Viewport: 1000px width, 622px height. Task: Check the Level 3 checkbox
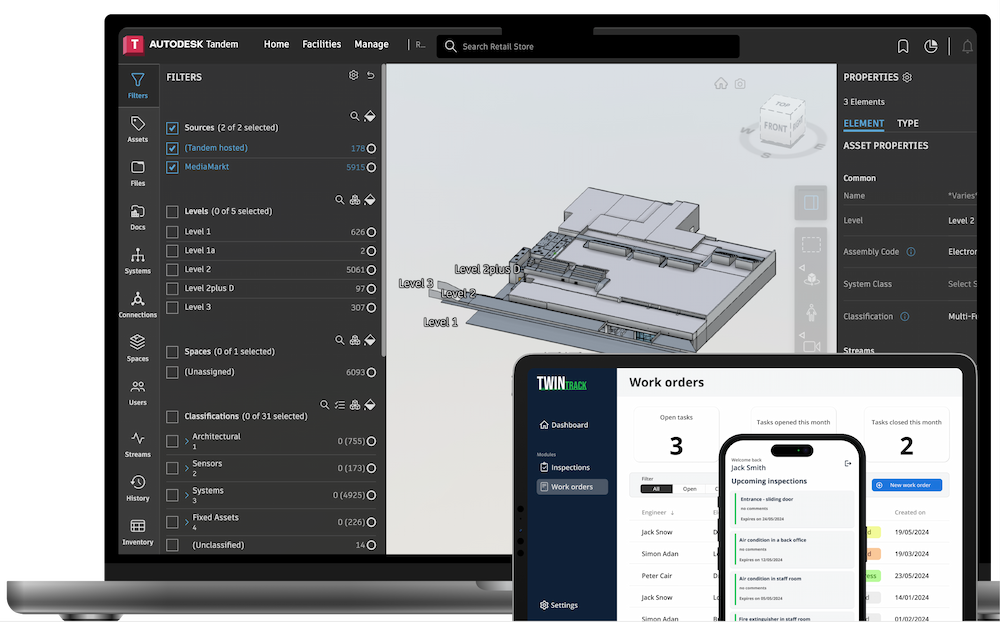[x=172, y=307]
